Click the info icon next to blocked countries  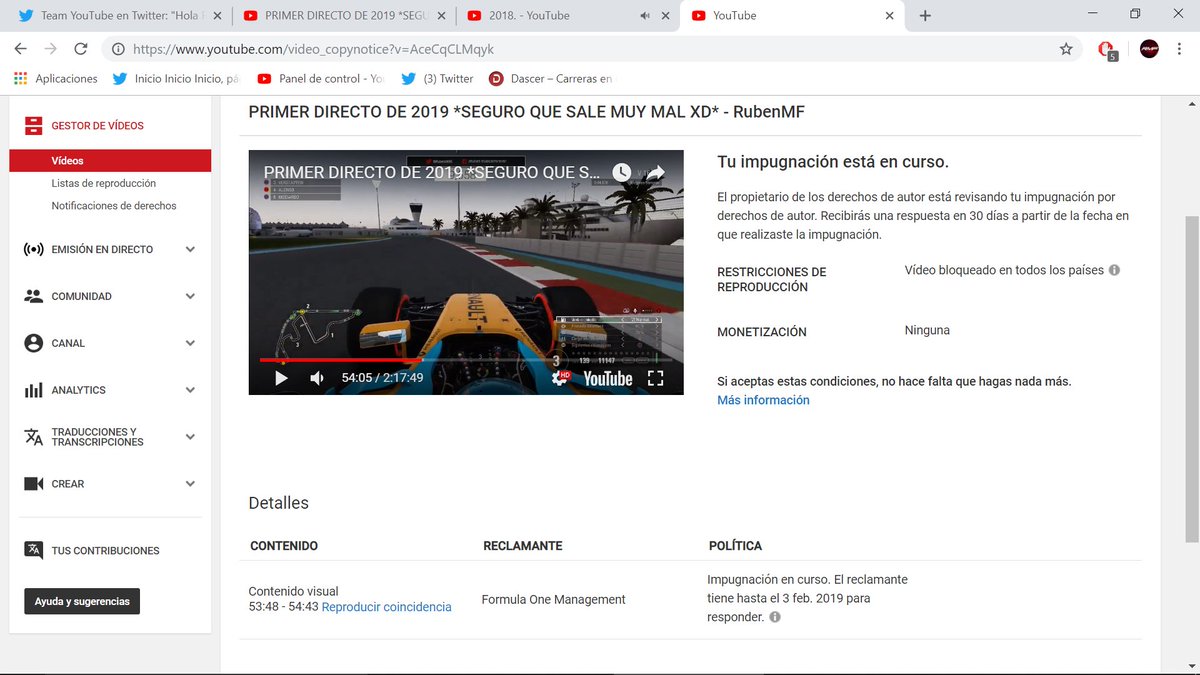tap(1114, 270)
